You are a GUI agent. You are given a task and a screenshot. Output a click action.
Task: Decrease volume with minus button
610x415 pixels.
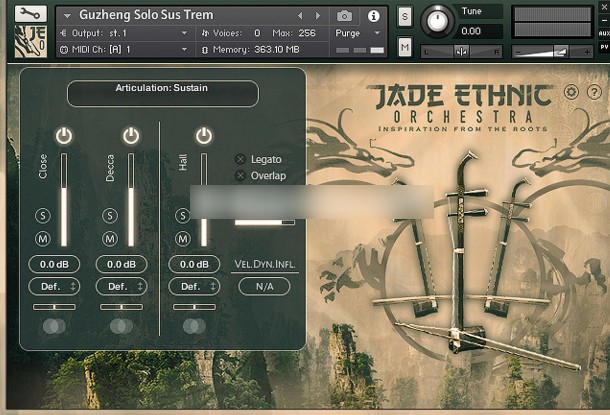[519, 52]
